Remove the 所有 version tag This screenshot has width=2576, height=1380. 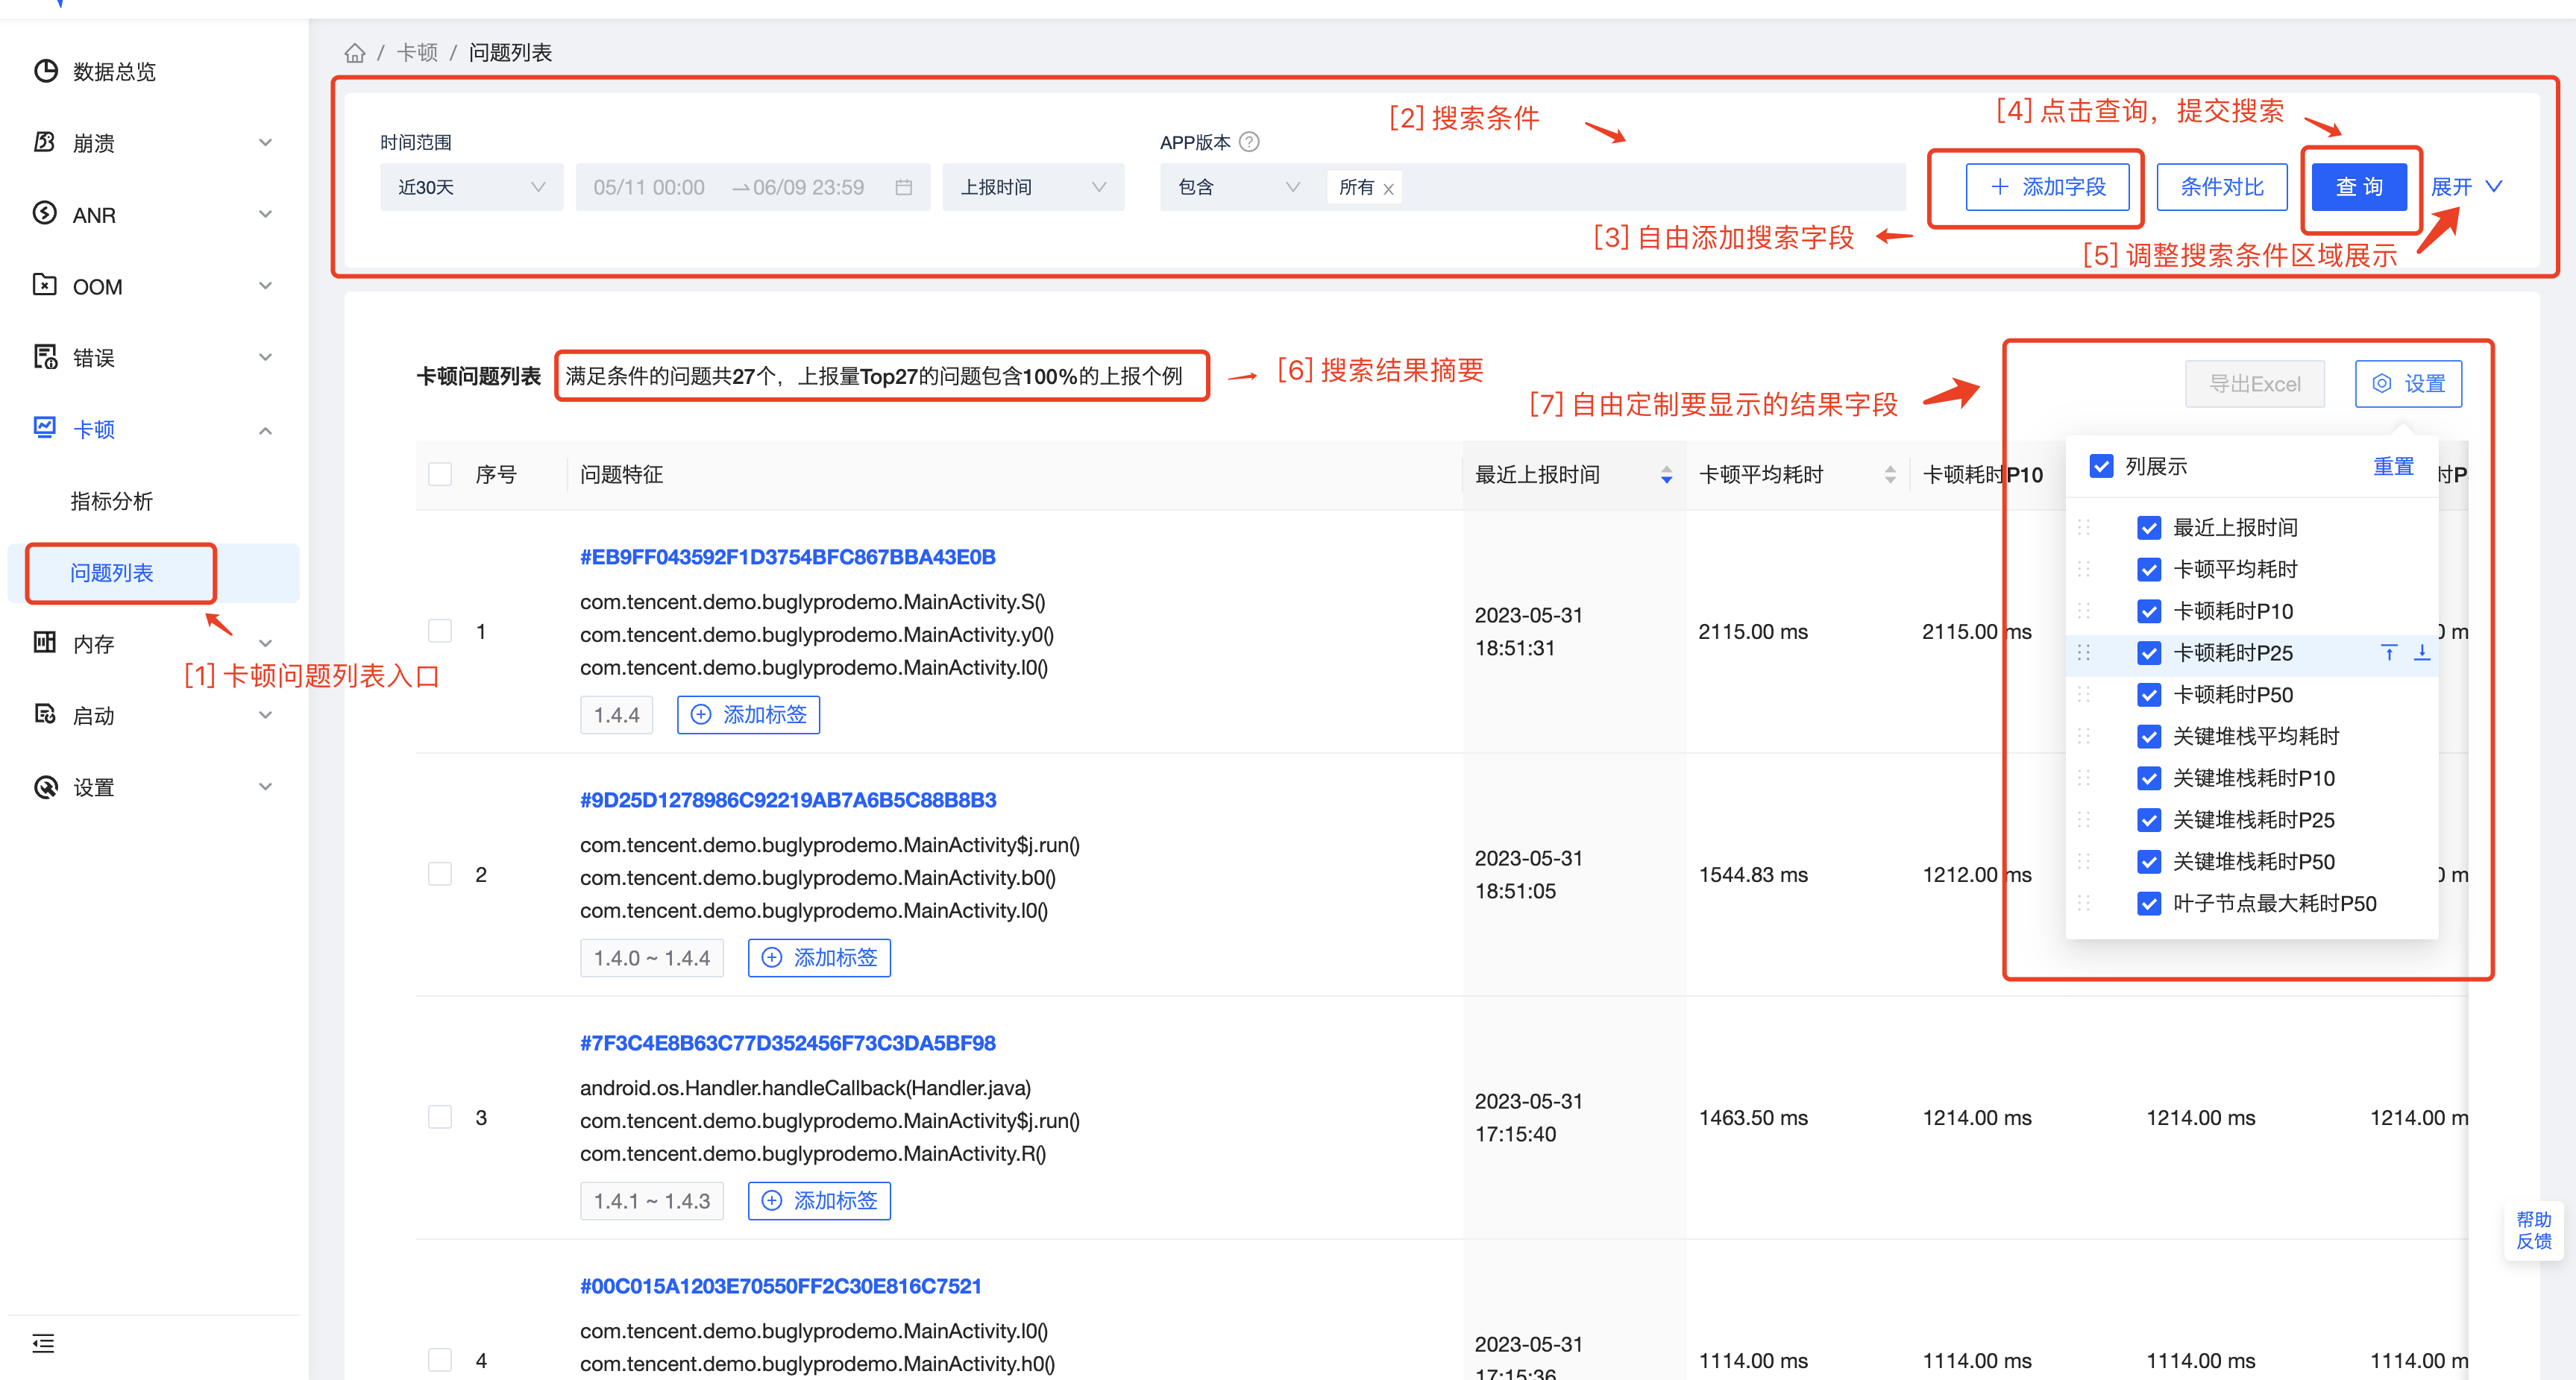[1388, 189]
